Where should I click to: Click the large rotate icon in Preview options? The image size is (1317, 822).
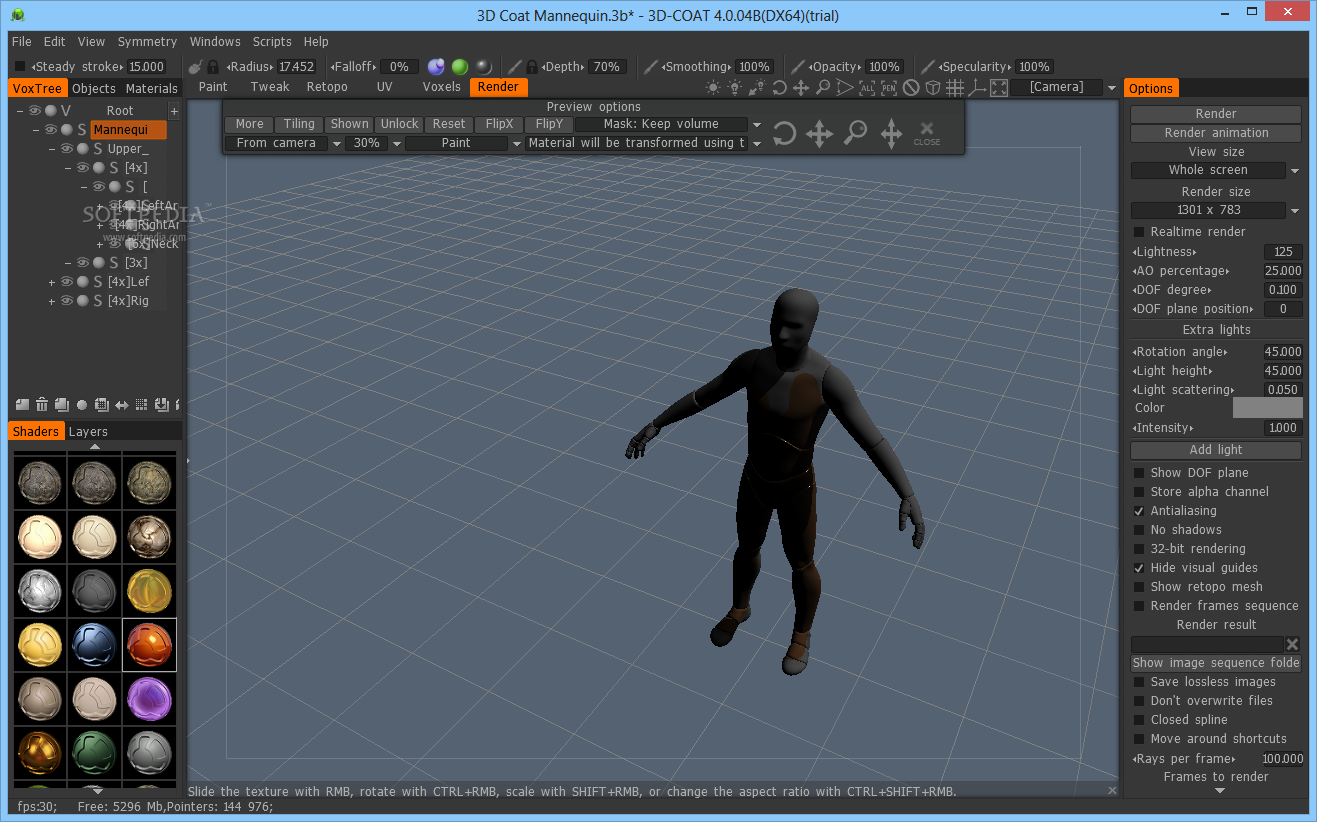click(x=784, y=133)
